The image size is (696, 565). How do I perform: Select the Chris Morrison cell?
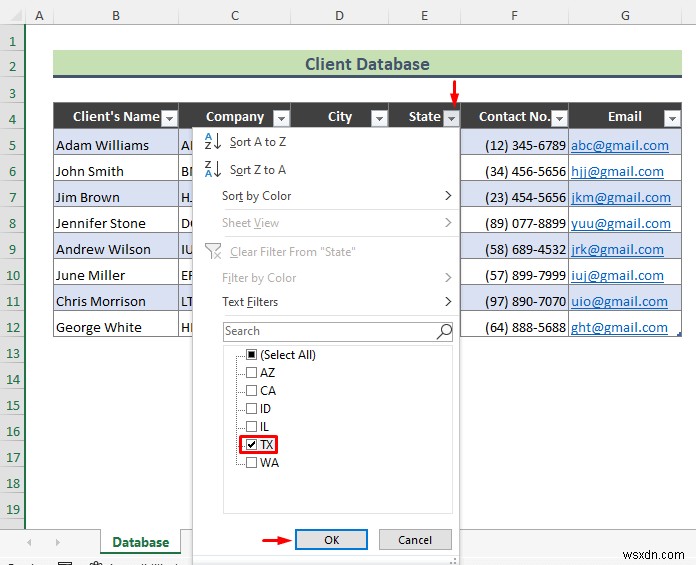[x=116, y=298]
